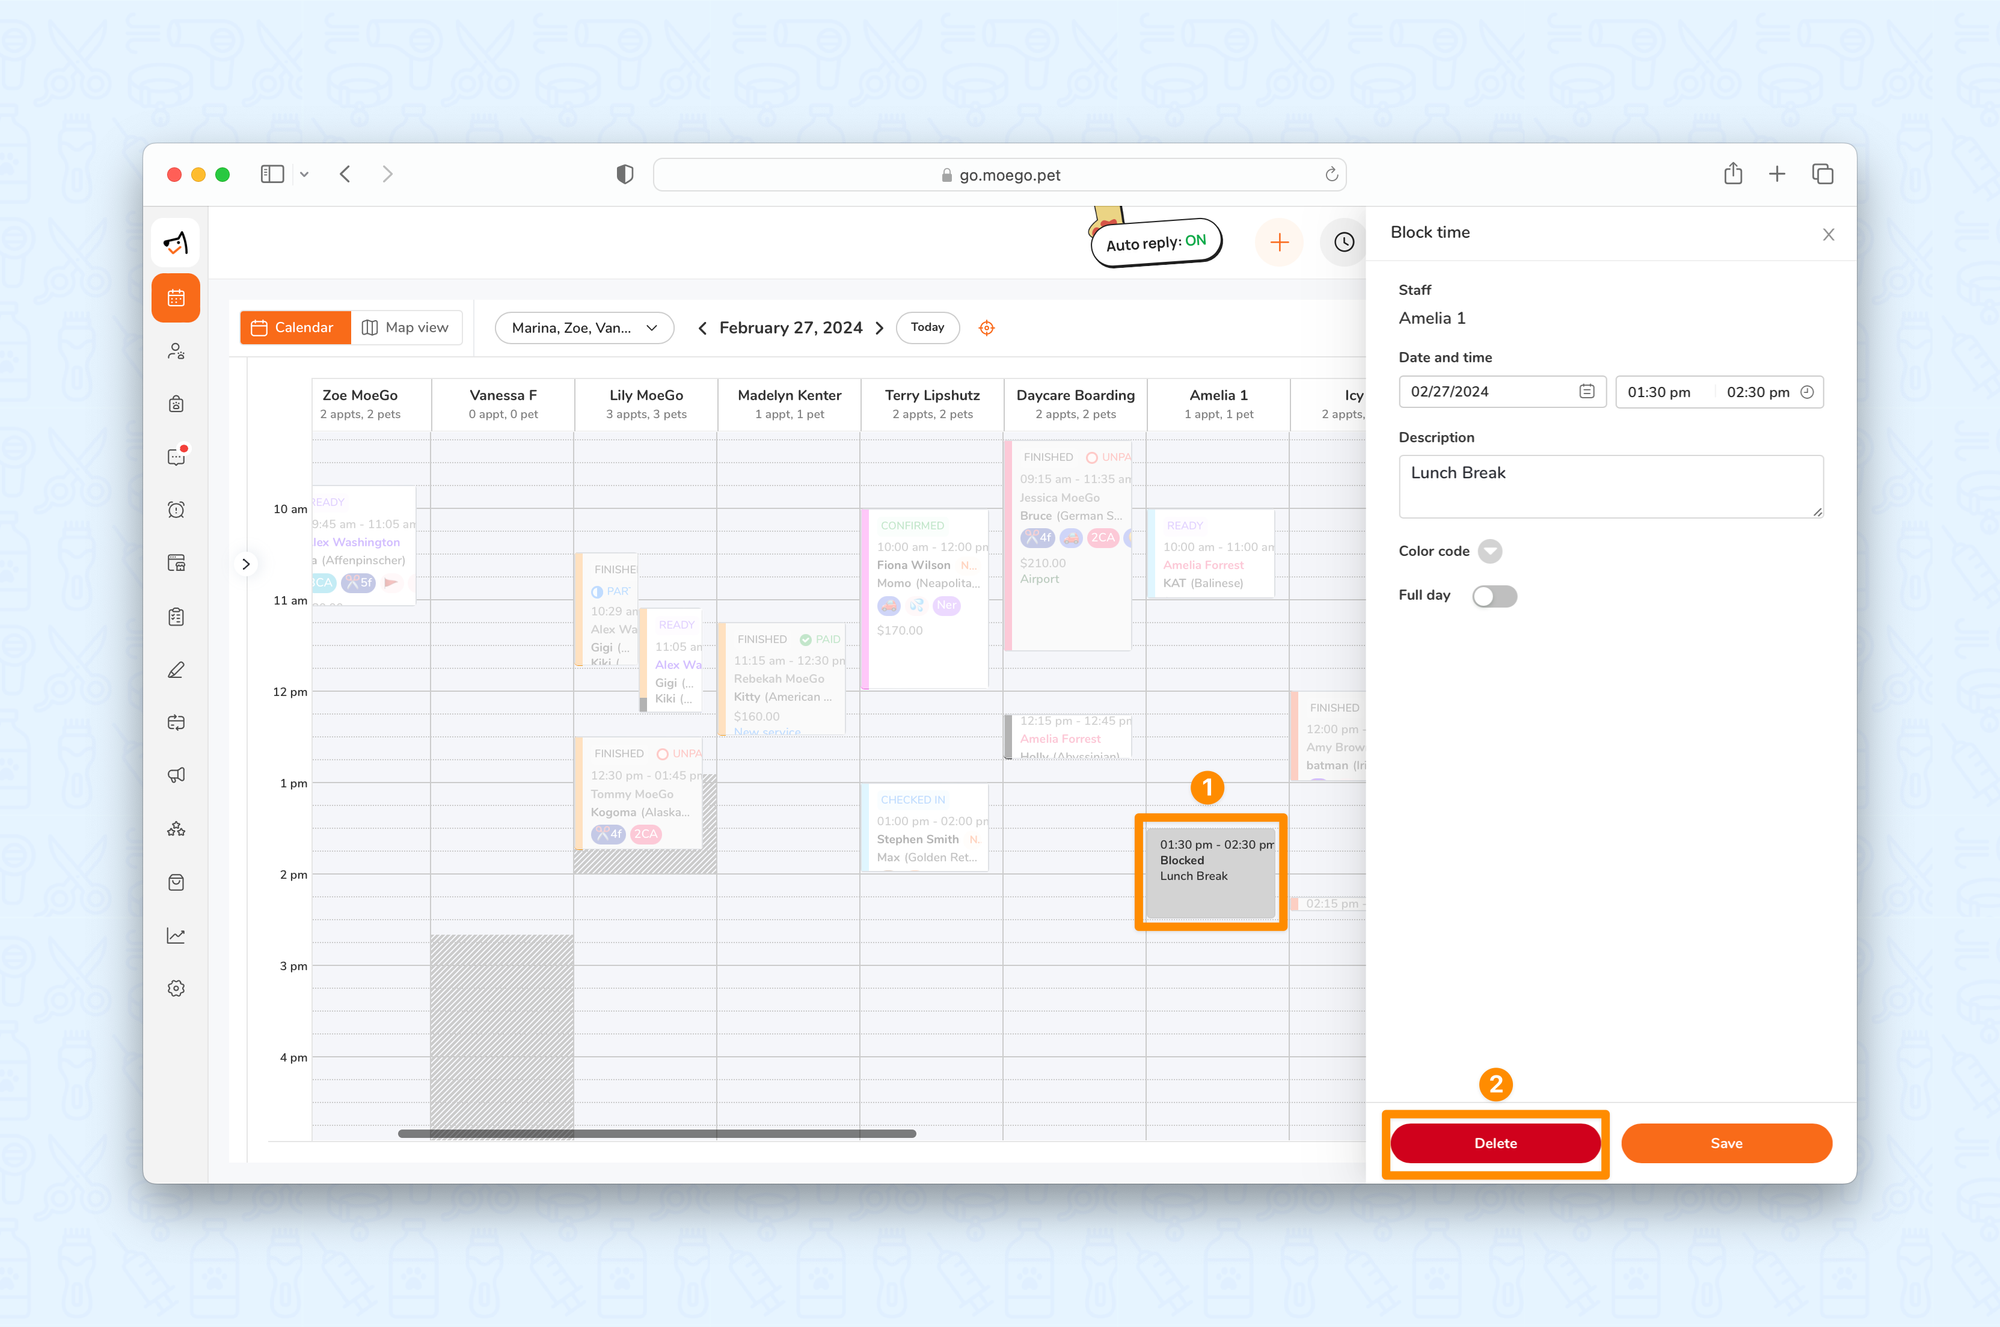The height and width of the screenshot is (1327, 2000).
Task: Open the Color code dropdown
Action: pos(1490,551)
